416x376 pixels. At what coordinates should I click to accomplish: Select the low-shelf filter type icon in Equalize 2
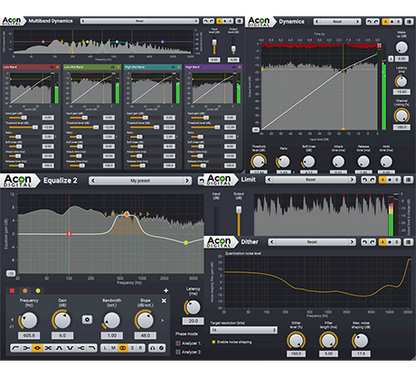pos(27,348)
